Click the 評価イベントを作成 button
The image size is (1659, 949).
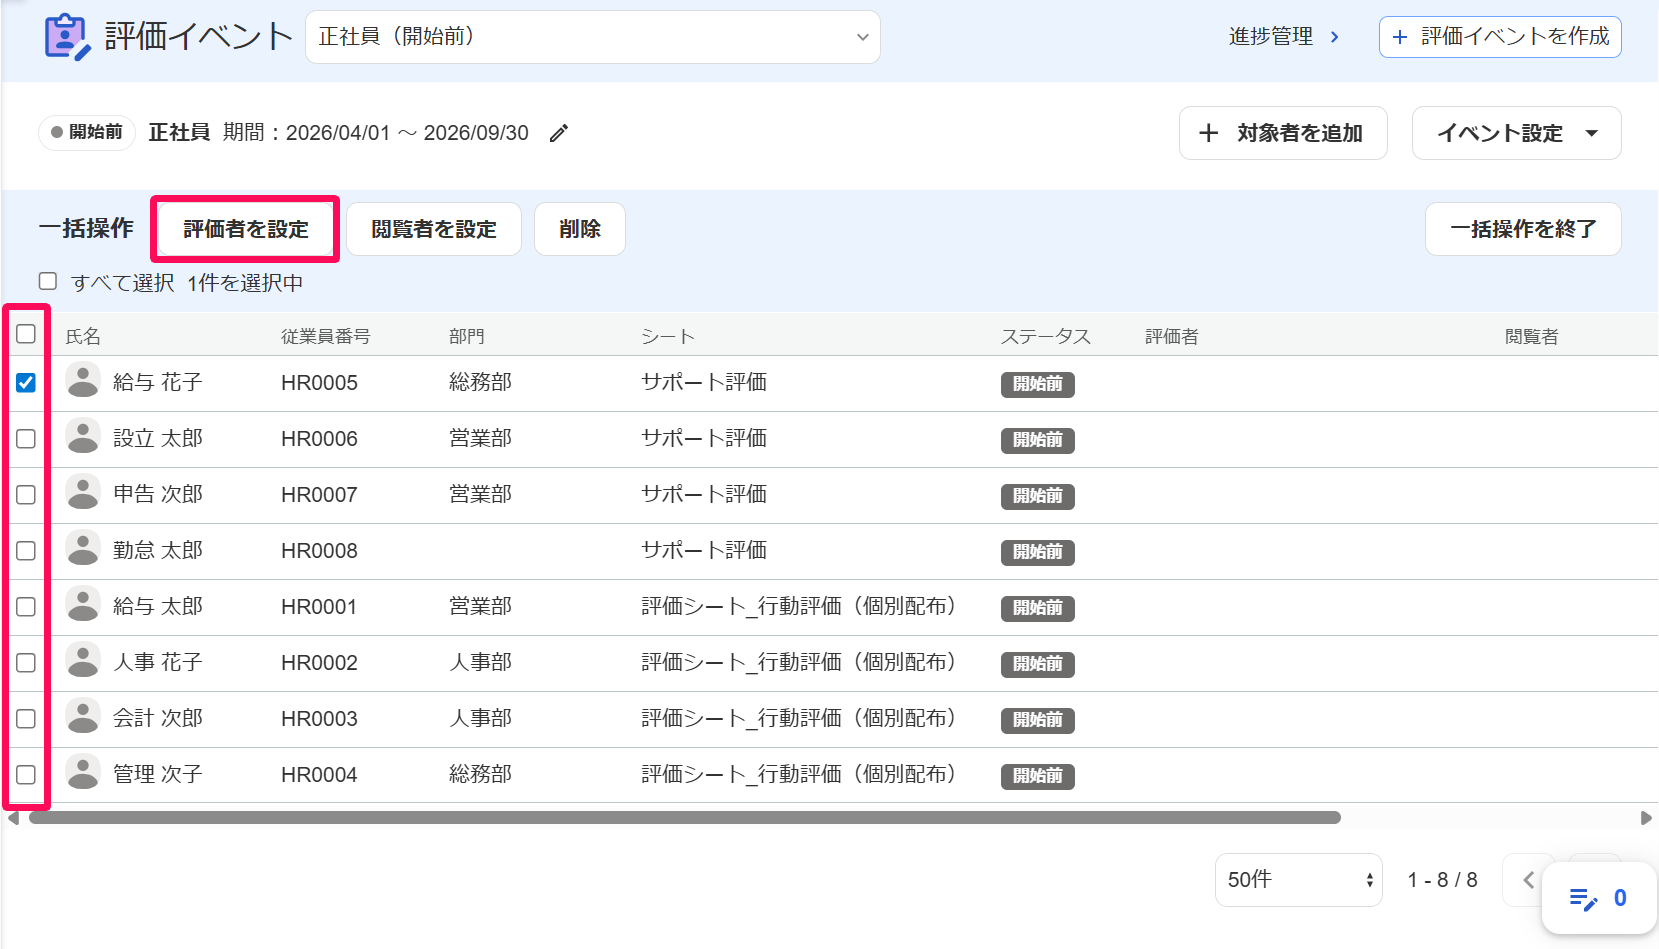click(1500, 37)
